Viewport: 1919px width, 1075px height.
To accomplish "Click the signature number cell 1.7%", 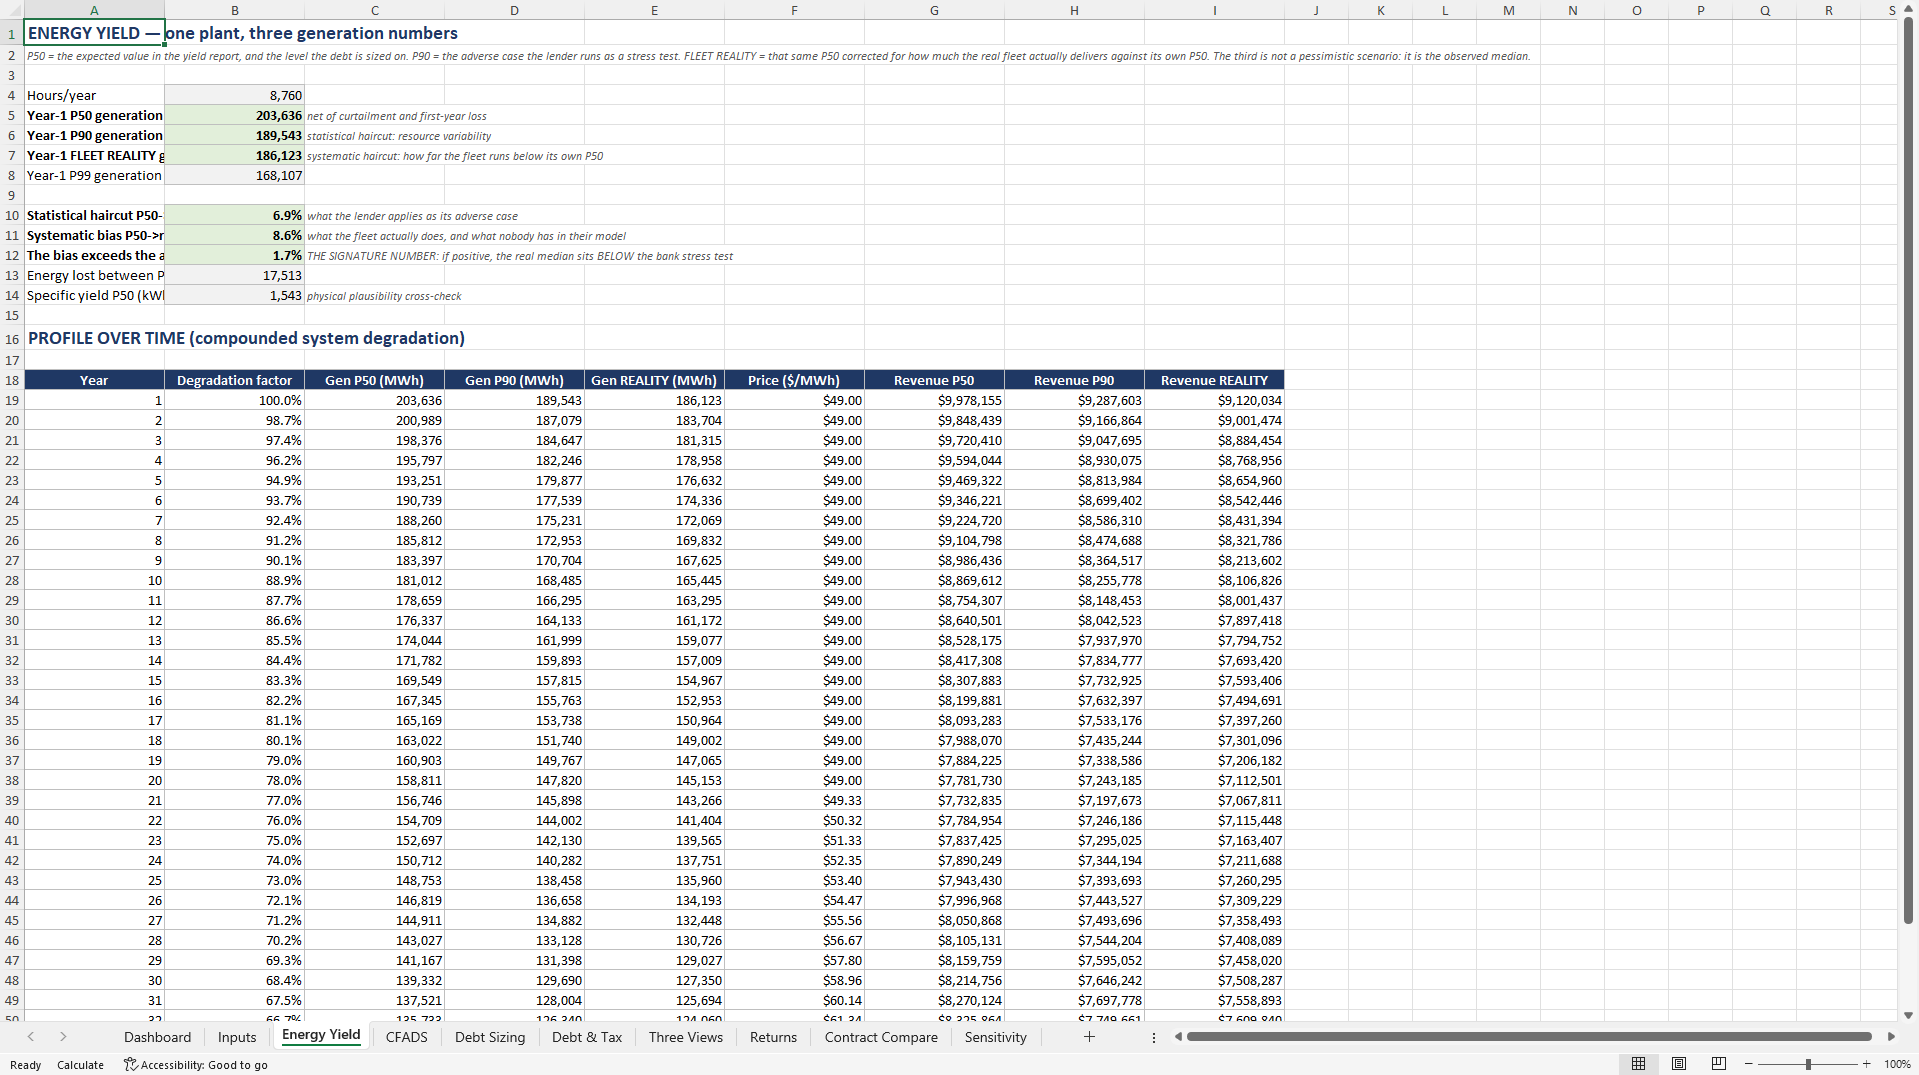I will 234,255.
